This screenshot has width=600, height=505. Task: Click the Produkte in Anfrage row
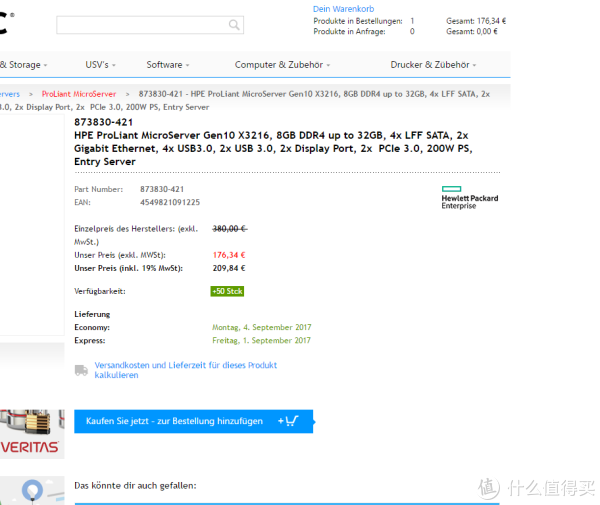364,31
